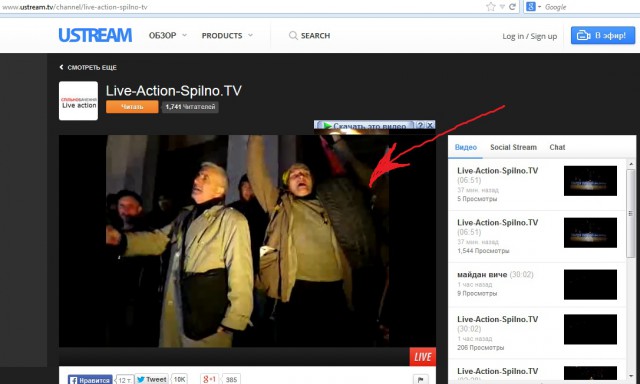Tweet this channel via Tweet button
Screen dimensions: 640x384
point(152,379)
